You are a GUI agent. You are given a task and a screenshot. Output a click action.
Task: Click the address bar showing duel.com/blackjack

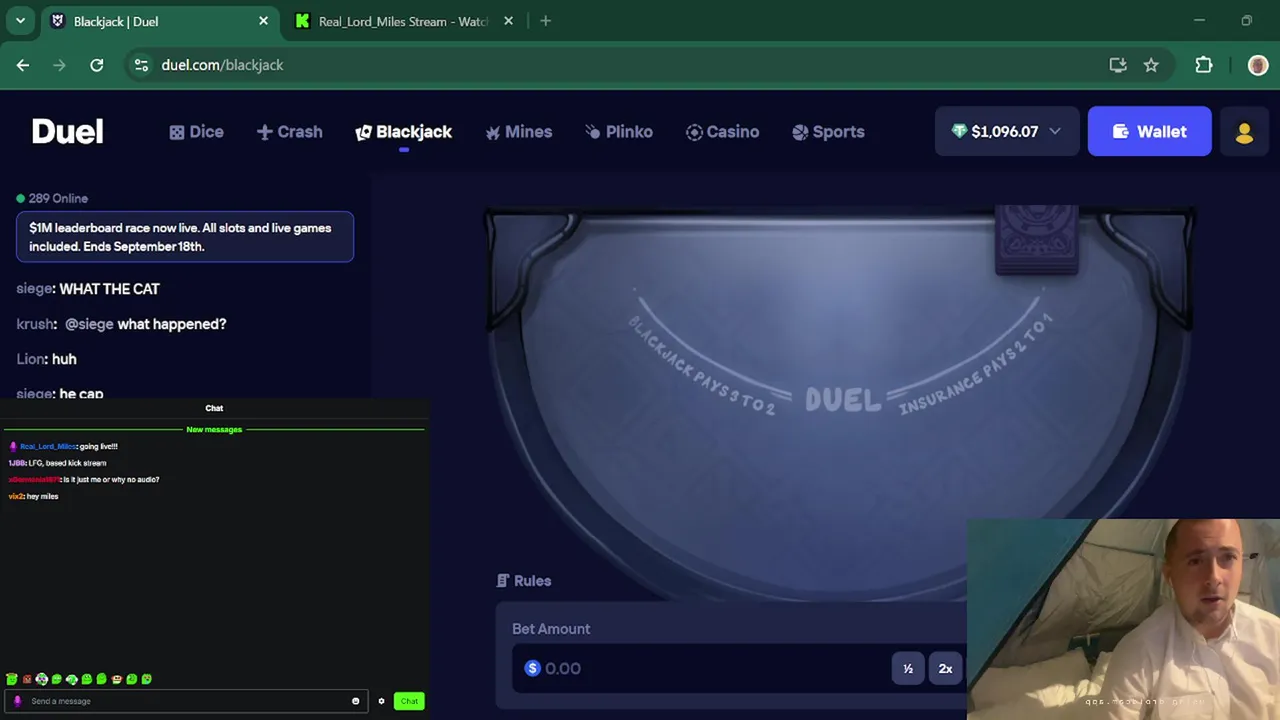(x=222, y=65)
